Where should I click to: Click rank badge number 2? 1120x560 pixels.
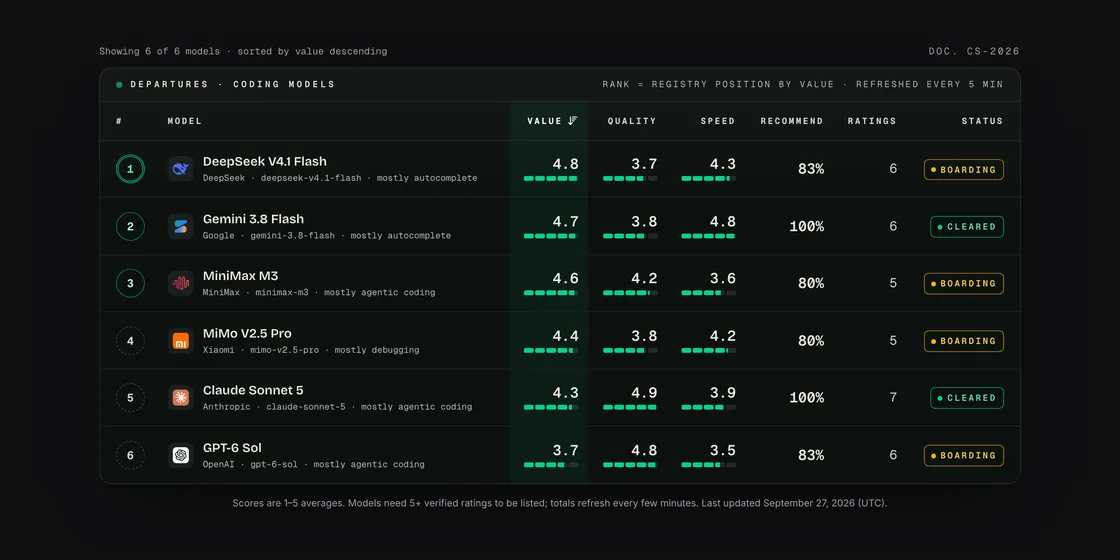coord(130,226)
